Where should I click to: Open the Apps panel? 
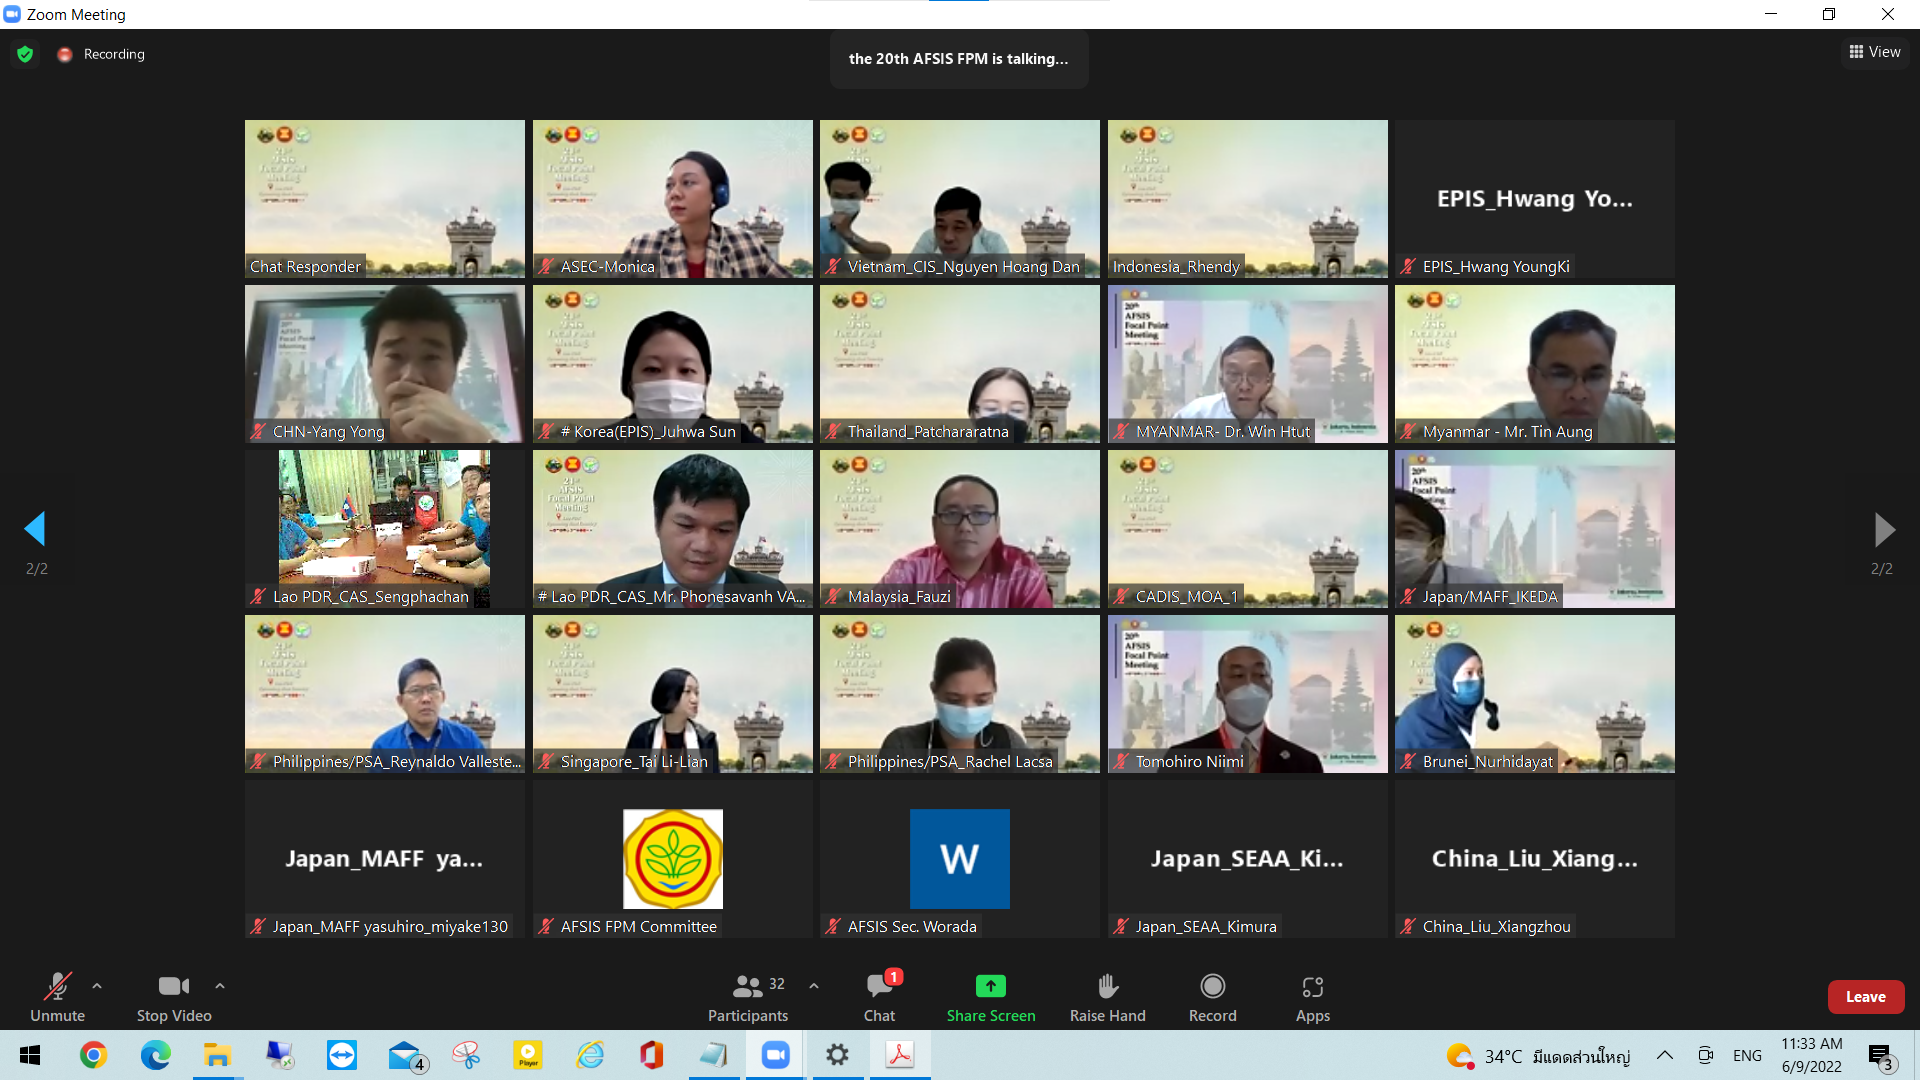click(x=1312, y=997)
